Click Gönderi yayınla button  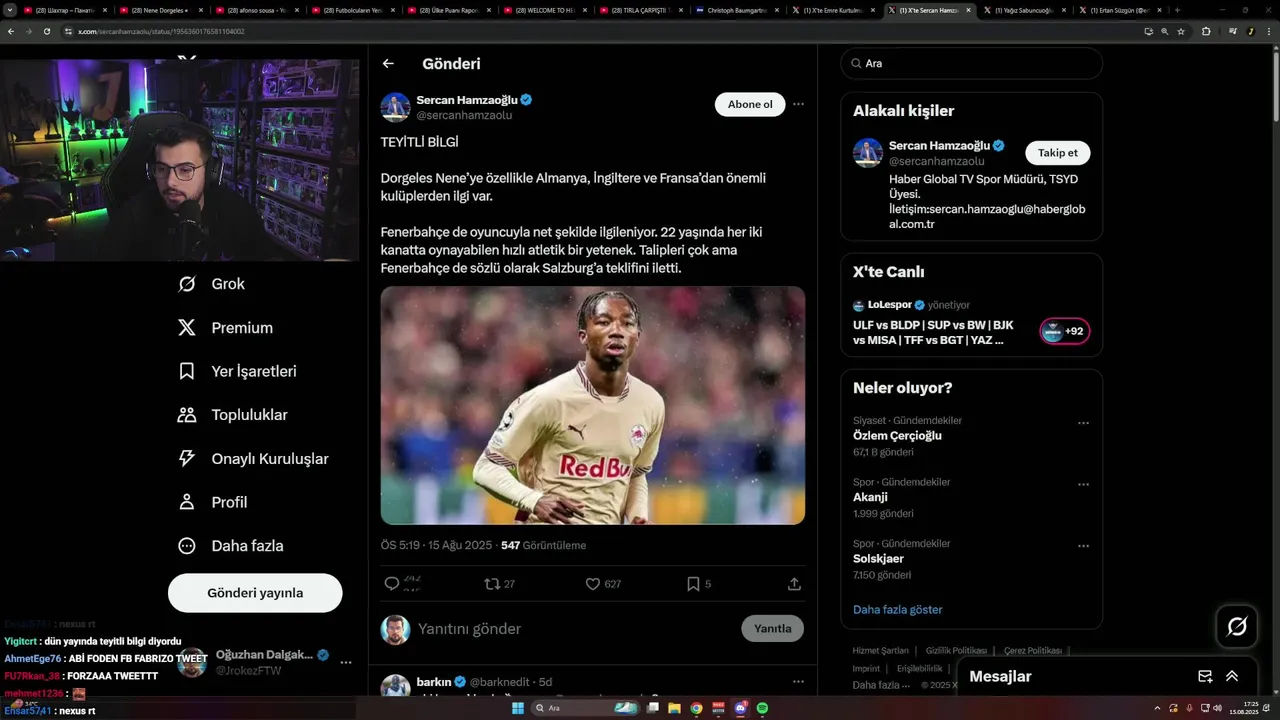pyautogui.click(x=255, y=593)
